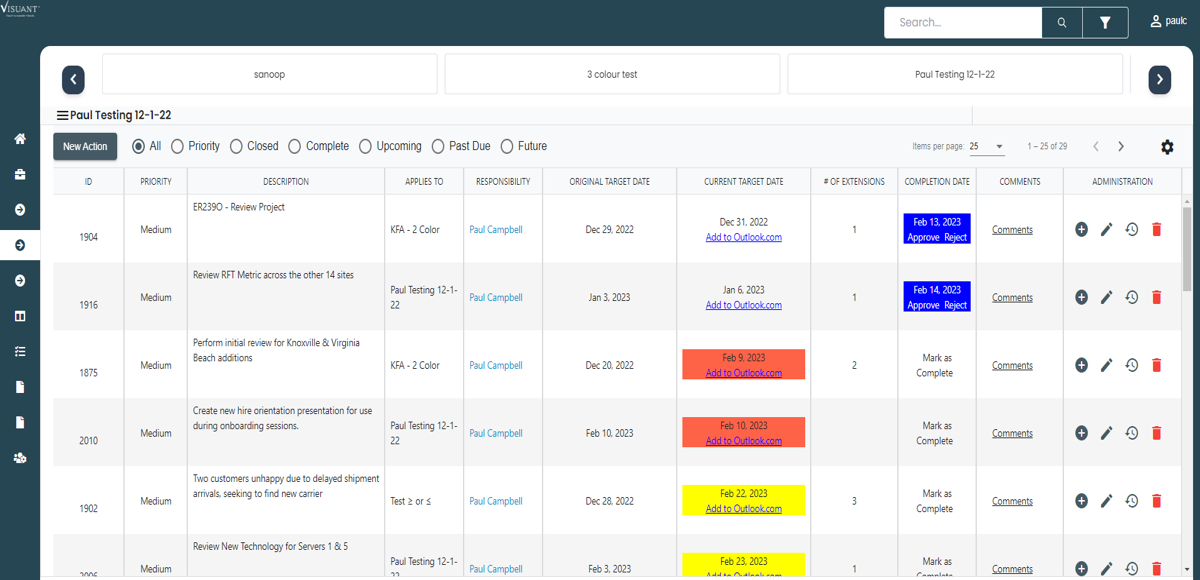Edit action 1916 with pencil icon

[1106, 298]
